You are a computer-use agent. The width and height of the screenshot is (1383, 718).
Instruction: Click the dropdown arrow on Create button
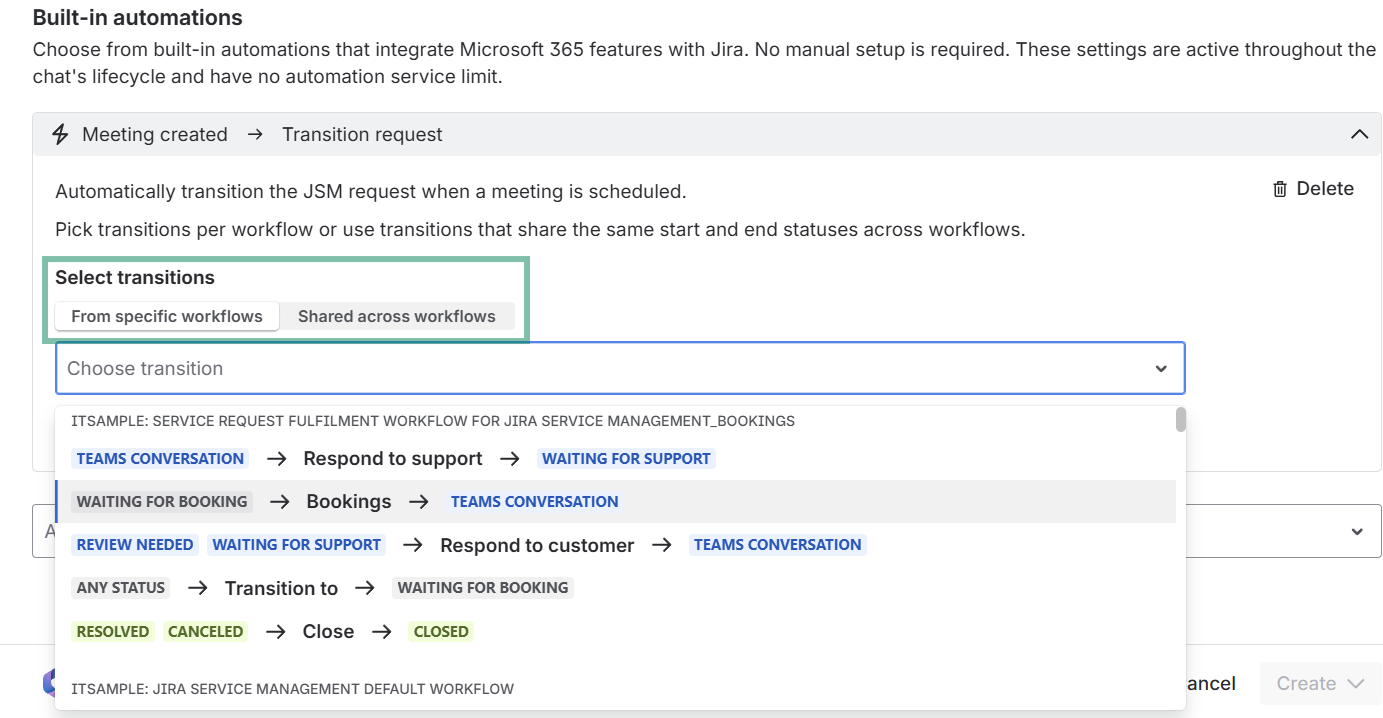pyautogui.click(x=1356, y=684)
